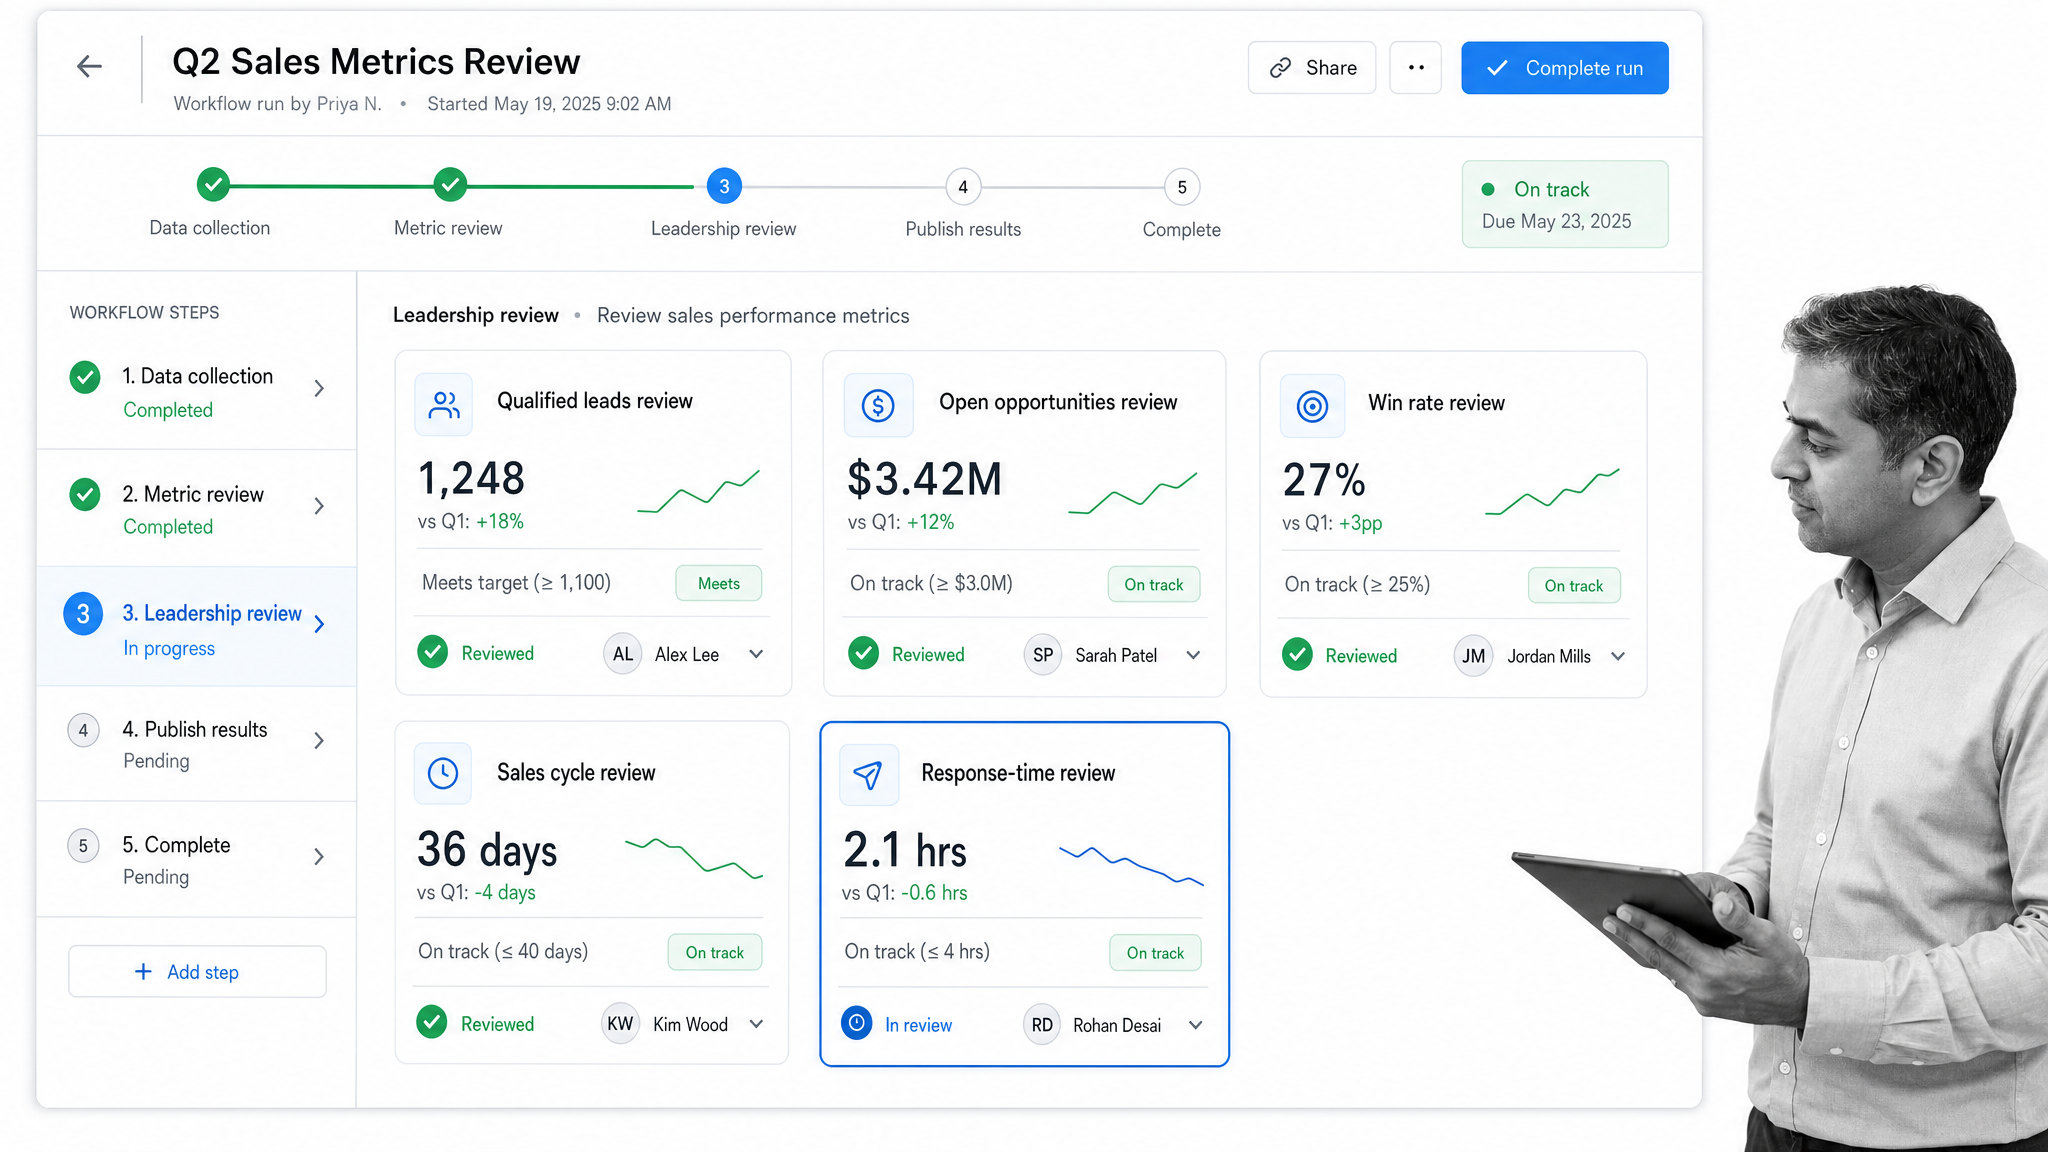Click the Qualified leads trend sparkline
This screenshot has height=1152, width=2048.
[698, 490]
